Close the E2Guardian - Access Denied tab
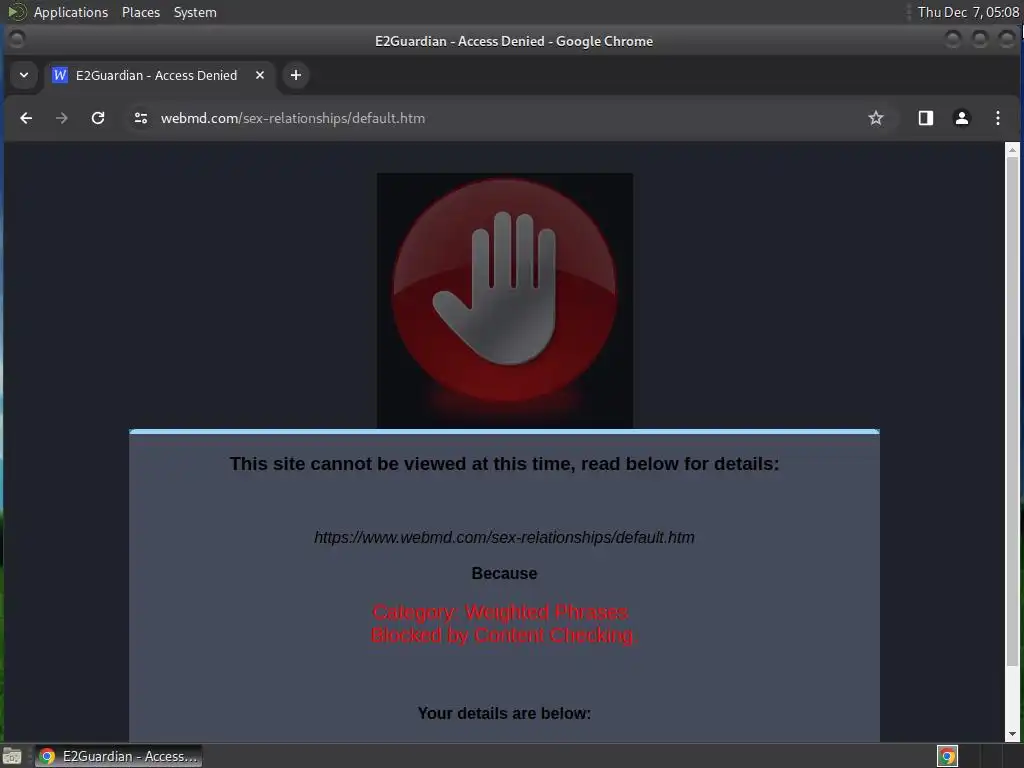Viewport: 1024px width, 768px height. tap(260, 75)
